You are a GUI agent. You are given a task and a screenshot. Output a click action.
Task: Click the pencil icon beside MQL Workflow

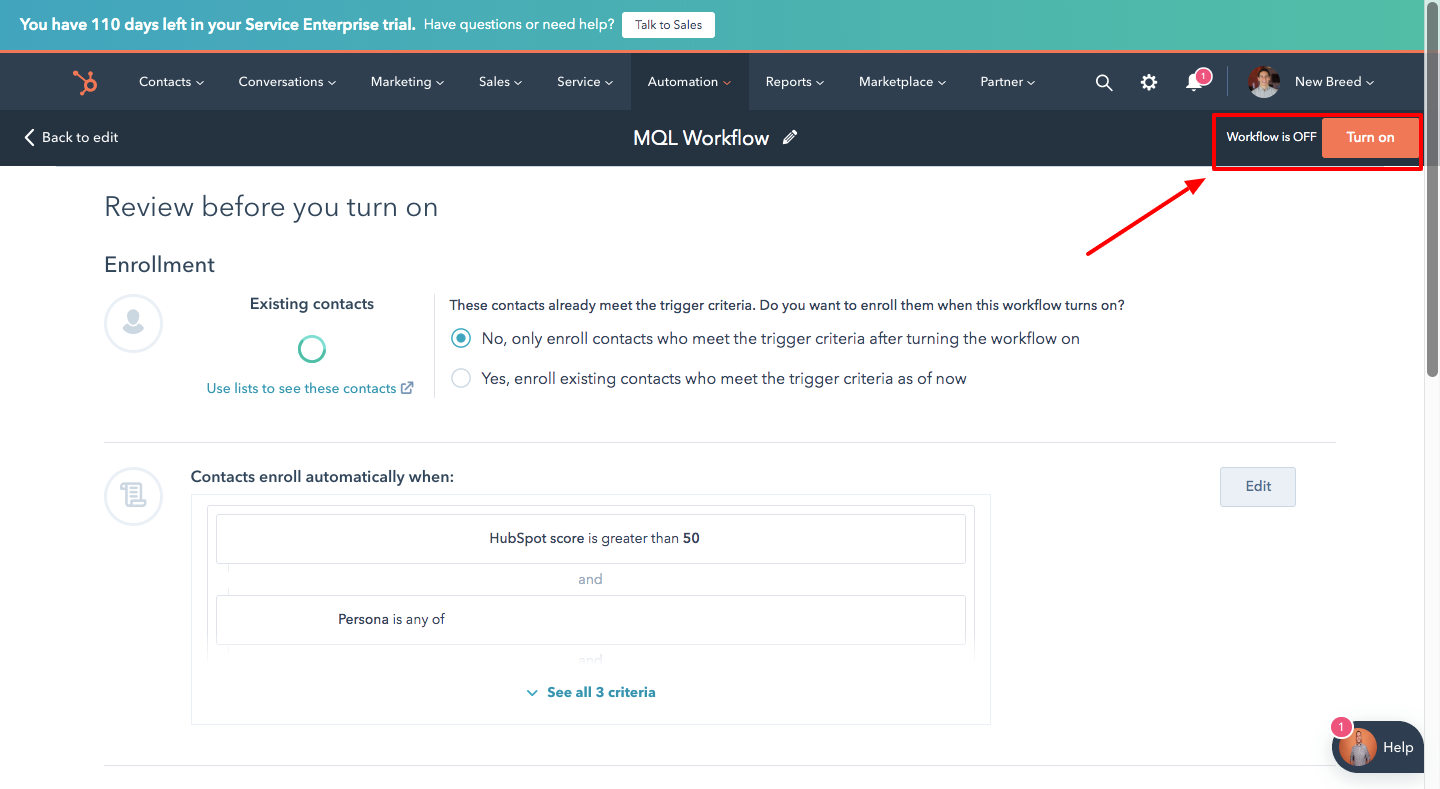coord(790,138)
